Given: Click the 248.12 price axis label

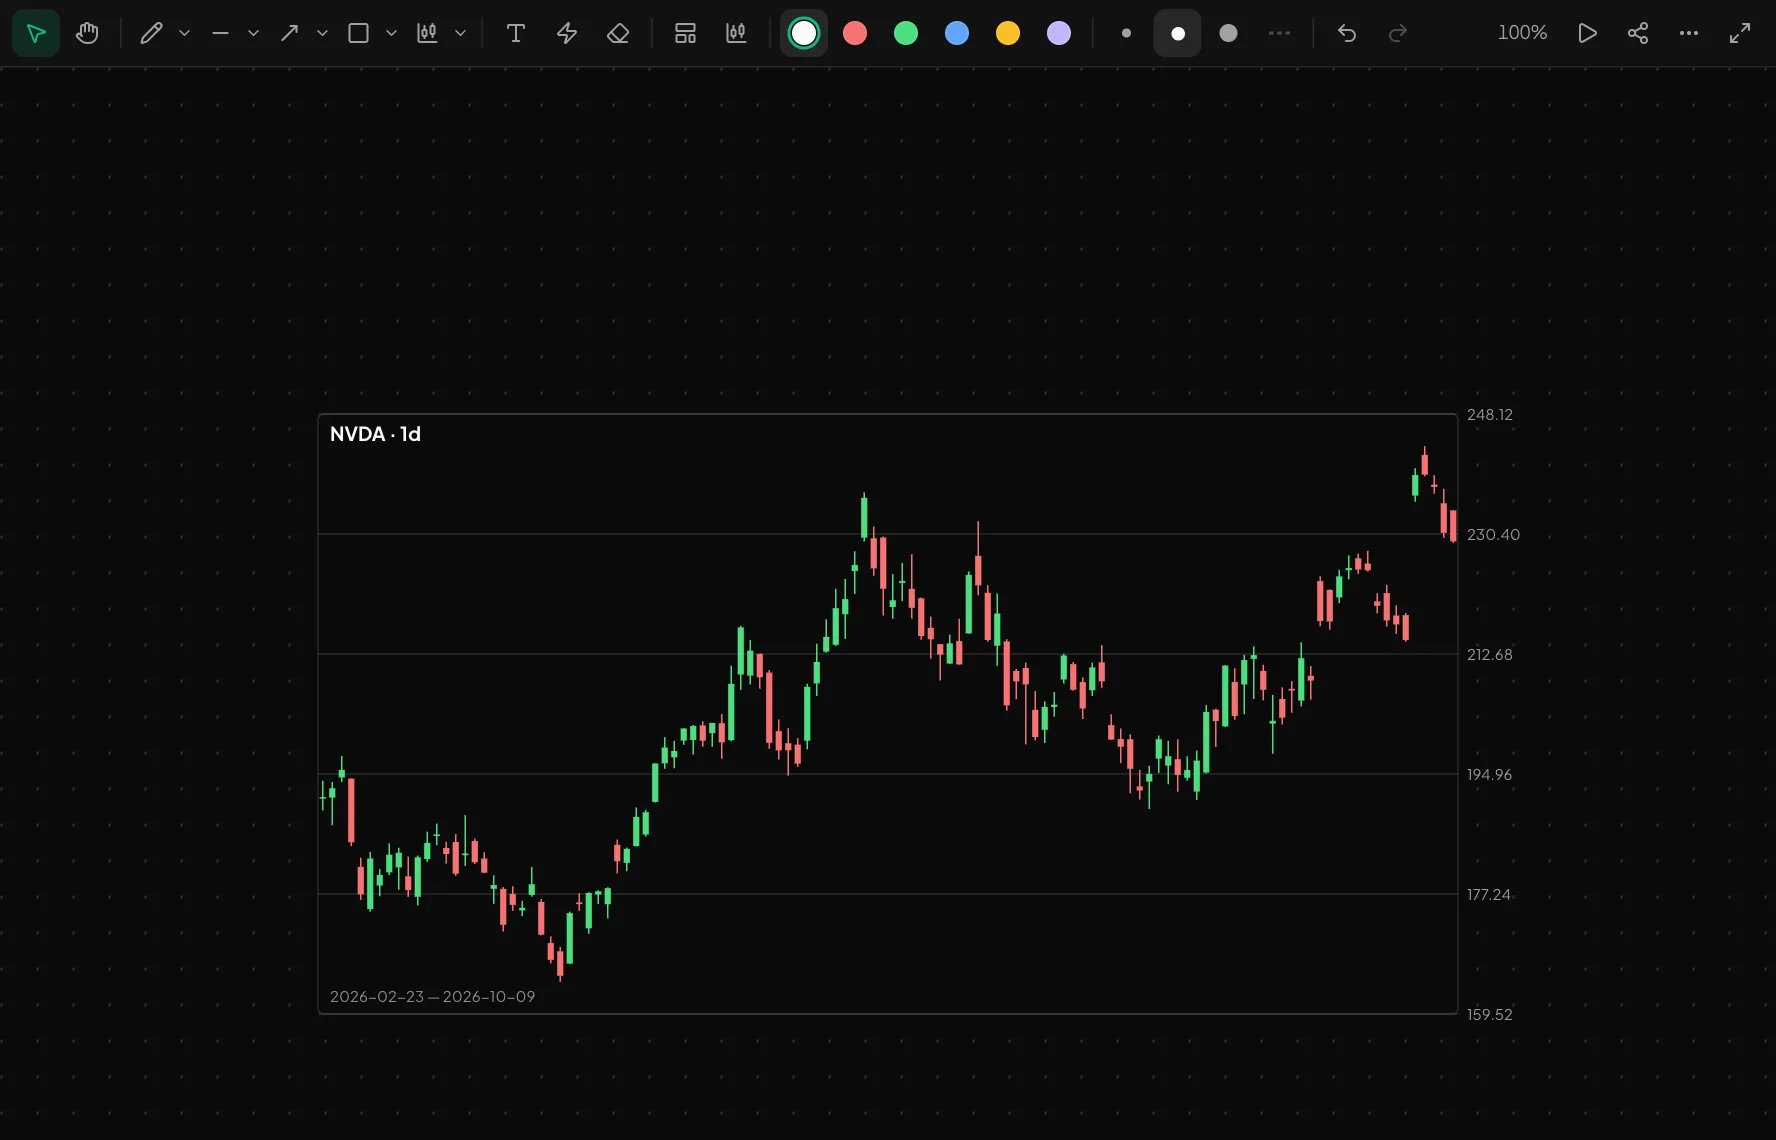Looking at the screenshot, I should coord(1490,415).
